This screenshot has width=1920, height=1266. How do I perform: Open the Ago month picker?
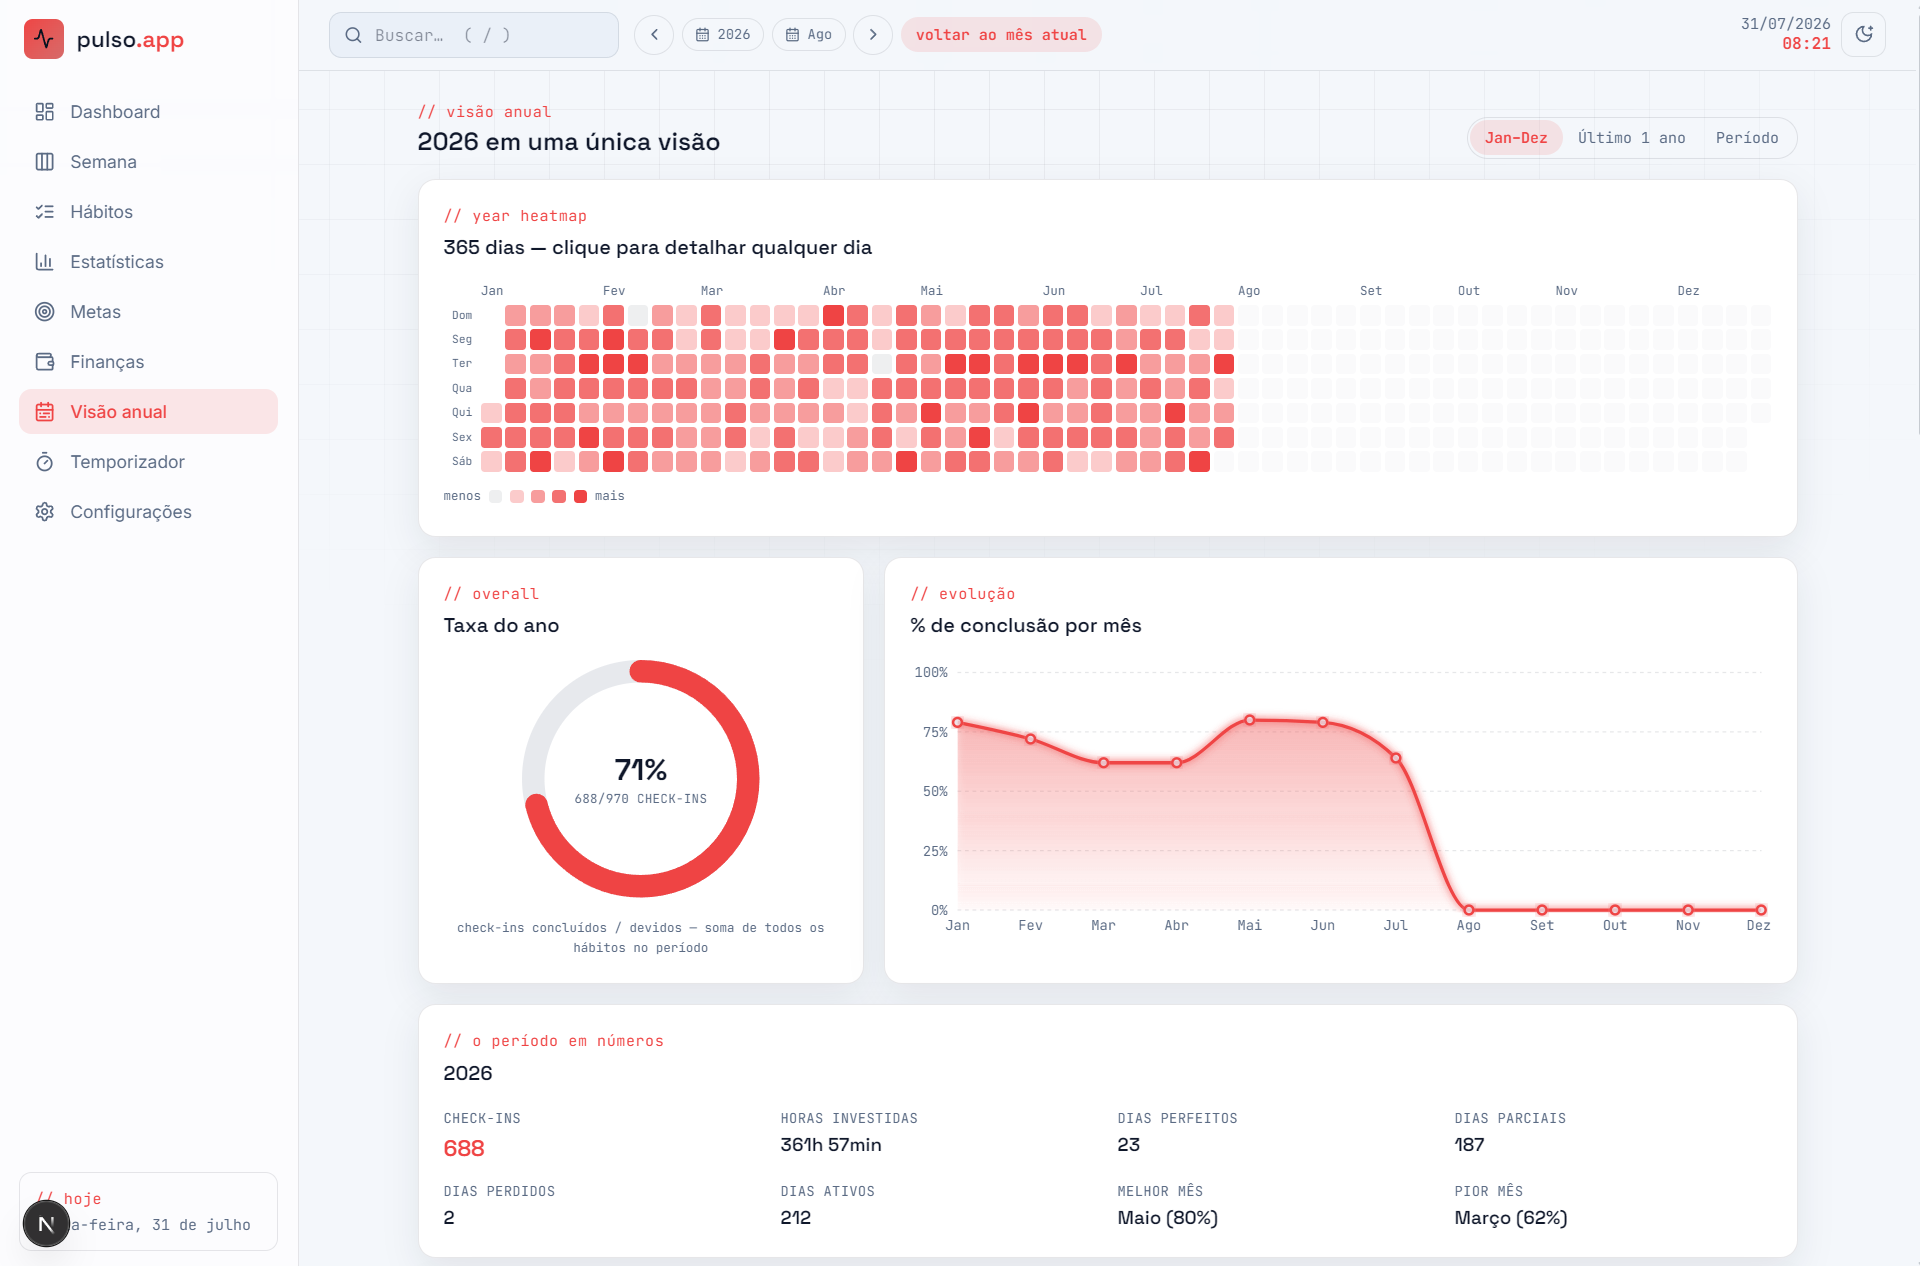pos(809,35)
